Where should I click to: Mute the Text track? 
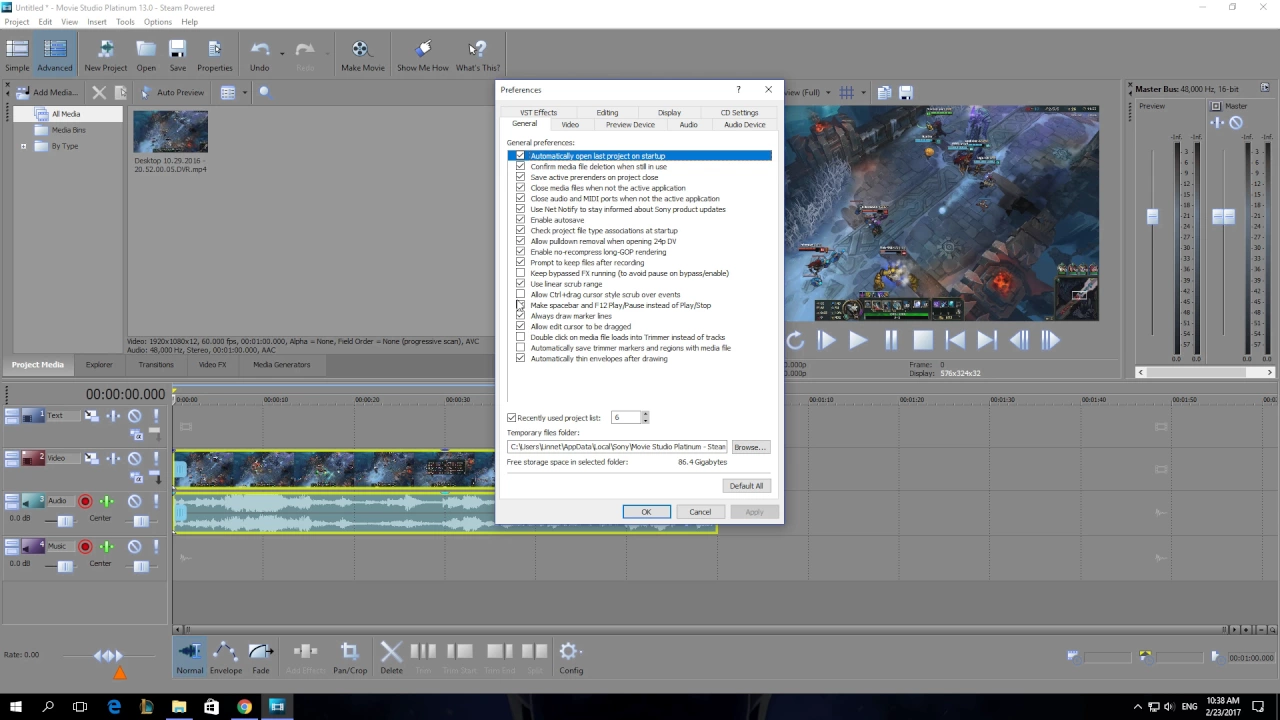pyautogui.click(x=135, y=416)
